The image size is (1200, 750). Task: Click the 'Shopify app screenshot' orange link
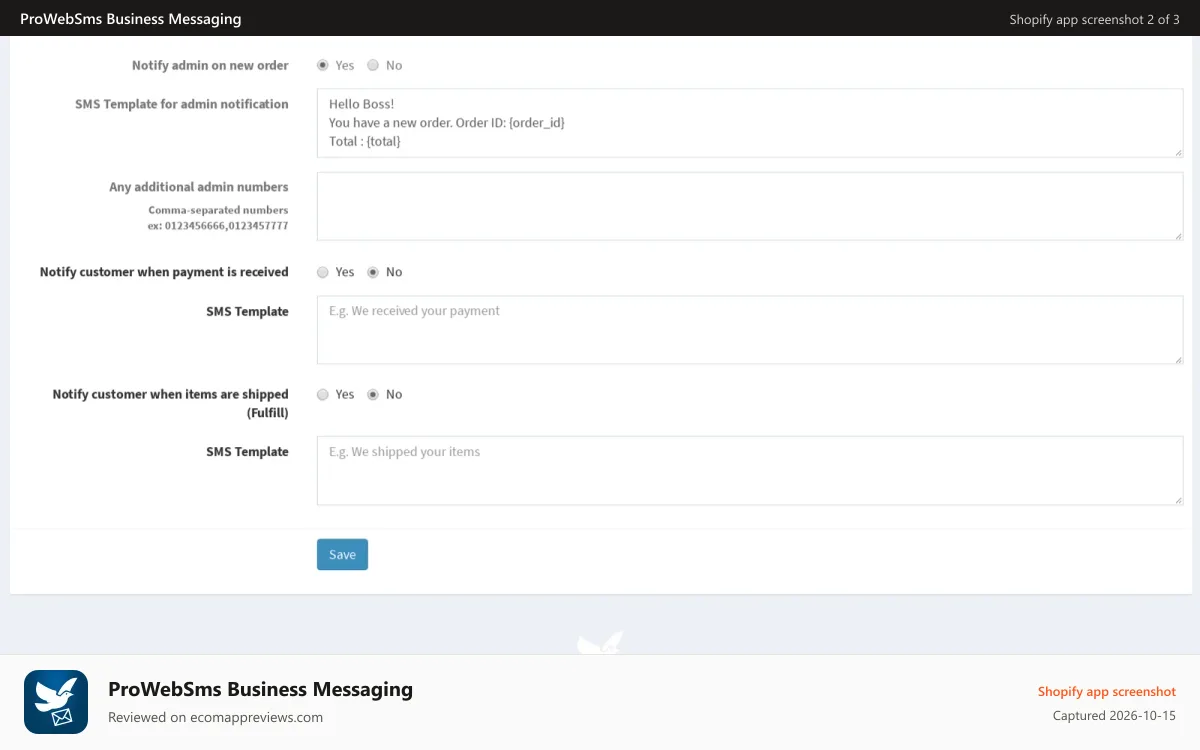point(1107,692)
